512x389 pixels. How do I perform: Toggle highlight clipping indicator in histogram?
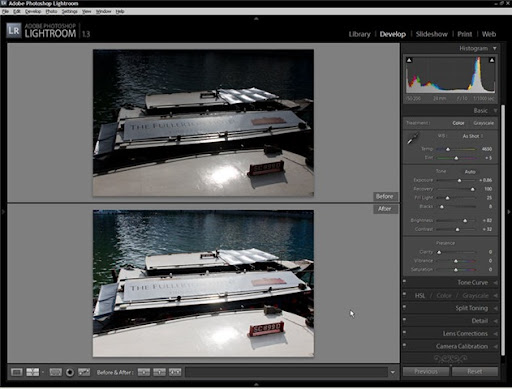(x=492, y=60)
